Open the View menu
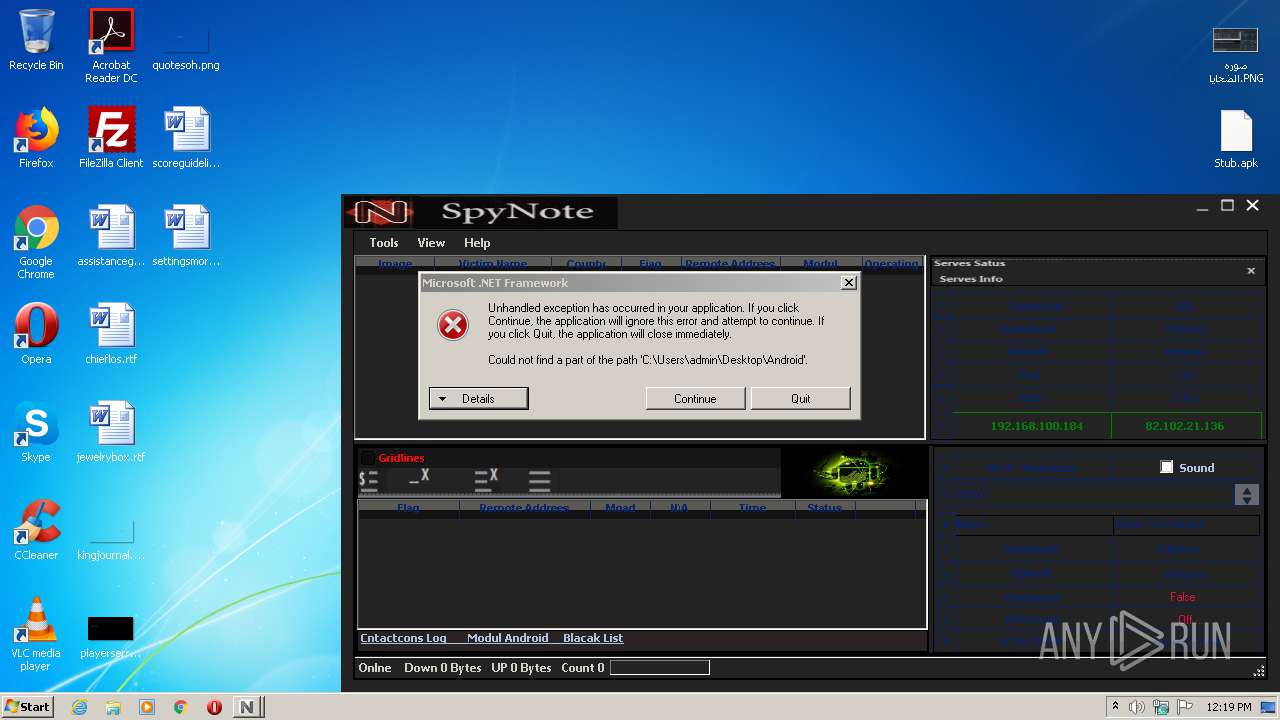This screenshot has width=1280, height=720. coord(431,242)
